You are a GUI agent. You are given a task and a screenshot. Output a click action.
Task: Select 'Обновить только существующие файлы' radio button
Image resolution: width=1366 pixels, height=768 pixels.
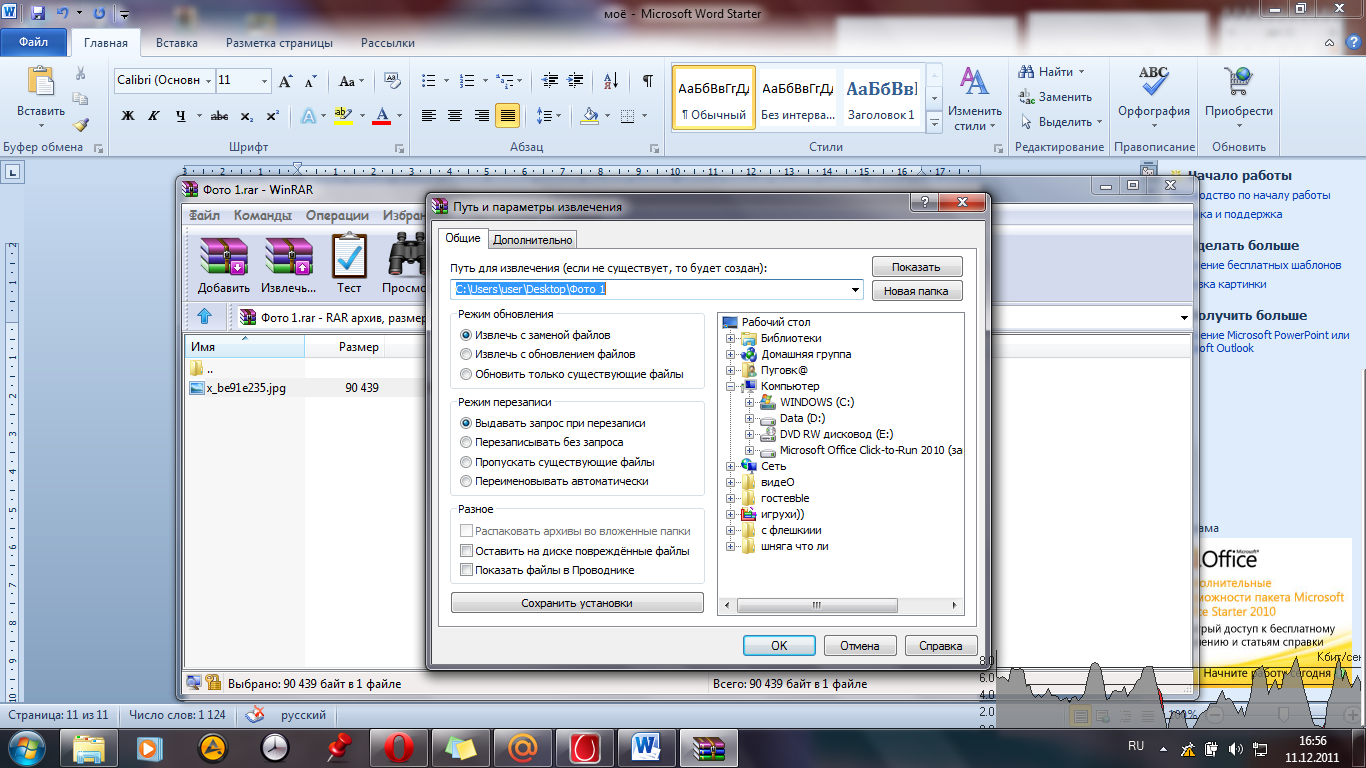coord(466,374)
